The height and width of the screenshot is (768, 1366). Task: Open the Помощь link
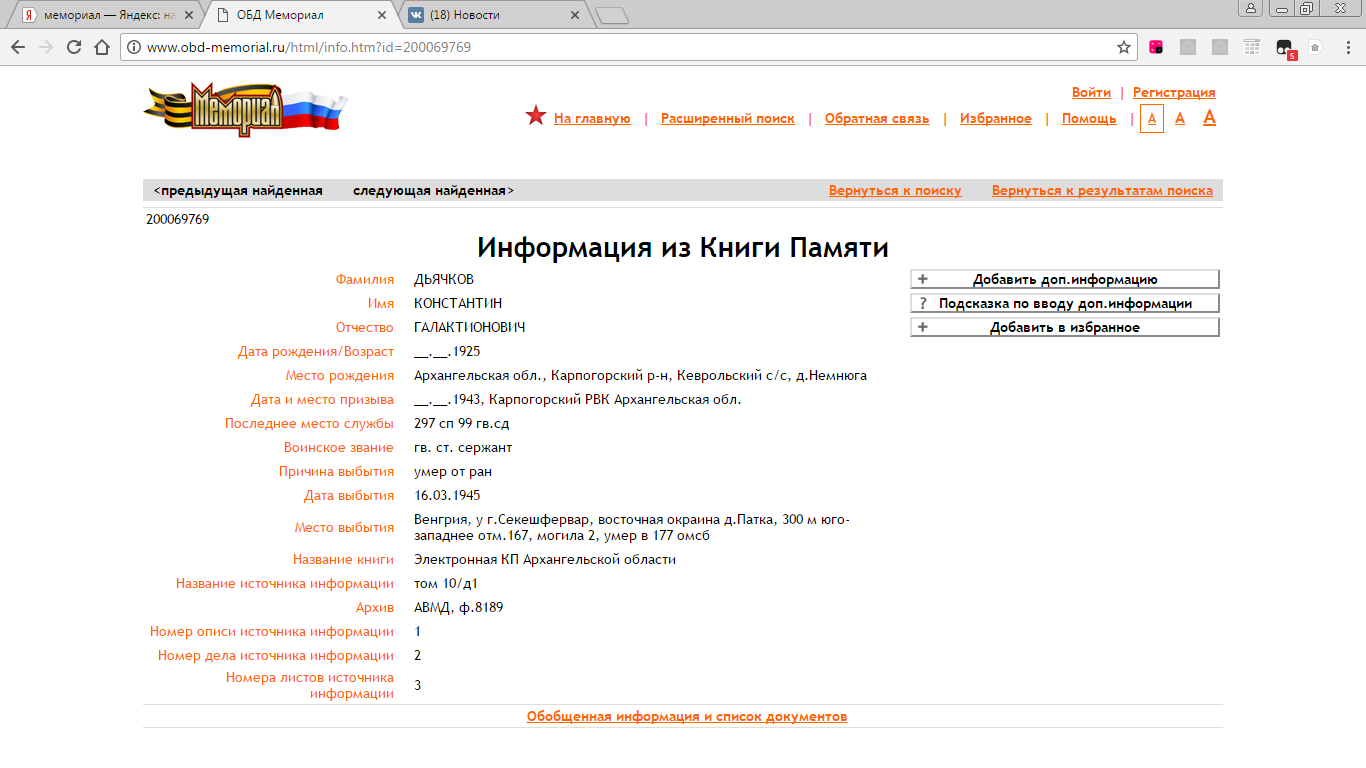click(x=1089, y=118)
